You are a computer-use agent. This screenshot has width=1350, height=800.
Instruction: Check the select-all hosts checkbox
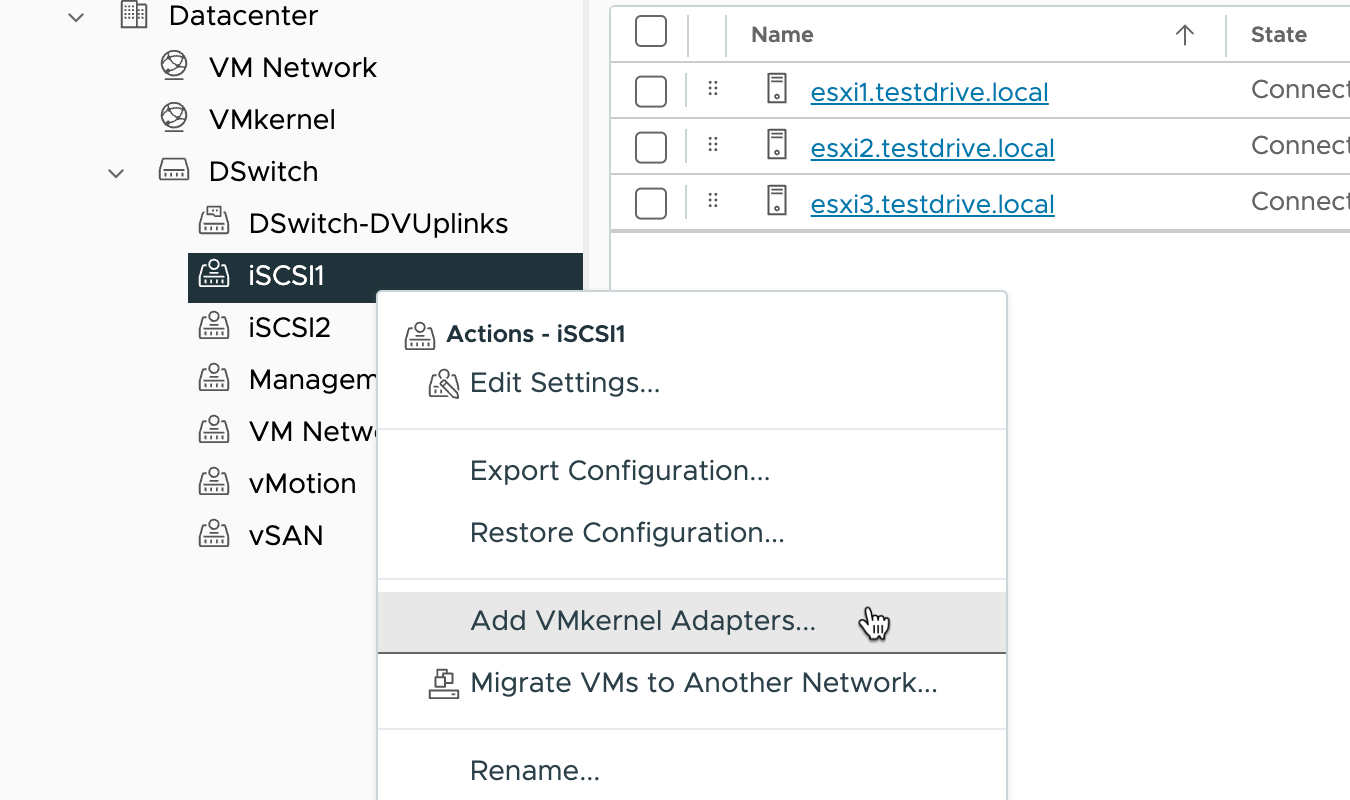tap(651, 32)
